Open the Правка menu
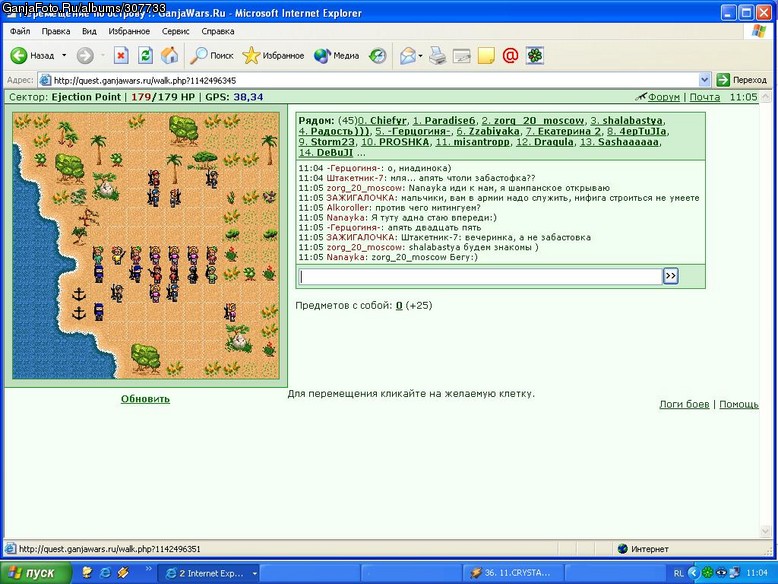The height and width of the screenshot is (584, 778). tap(56, 31)
